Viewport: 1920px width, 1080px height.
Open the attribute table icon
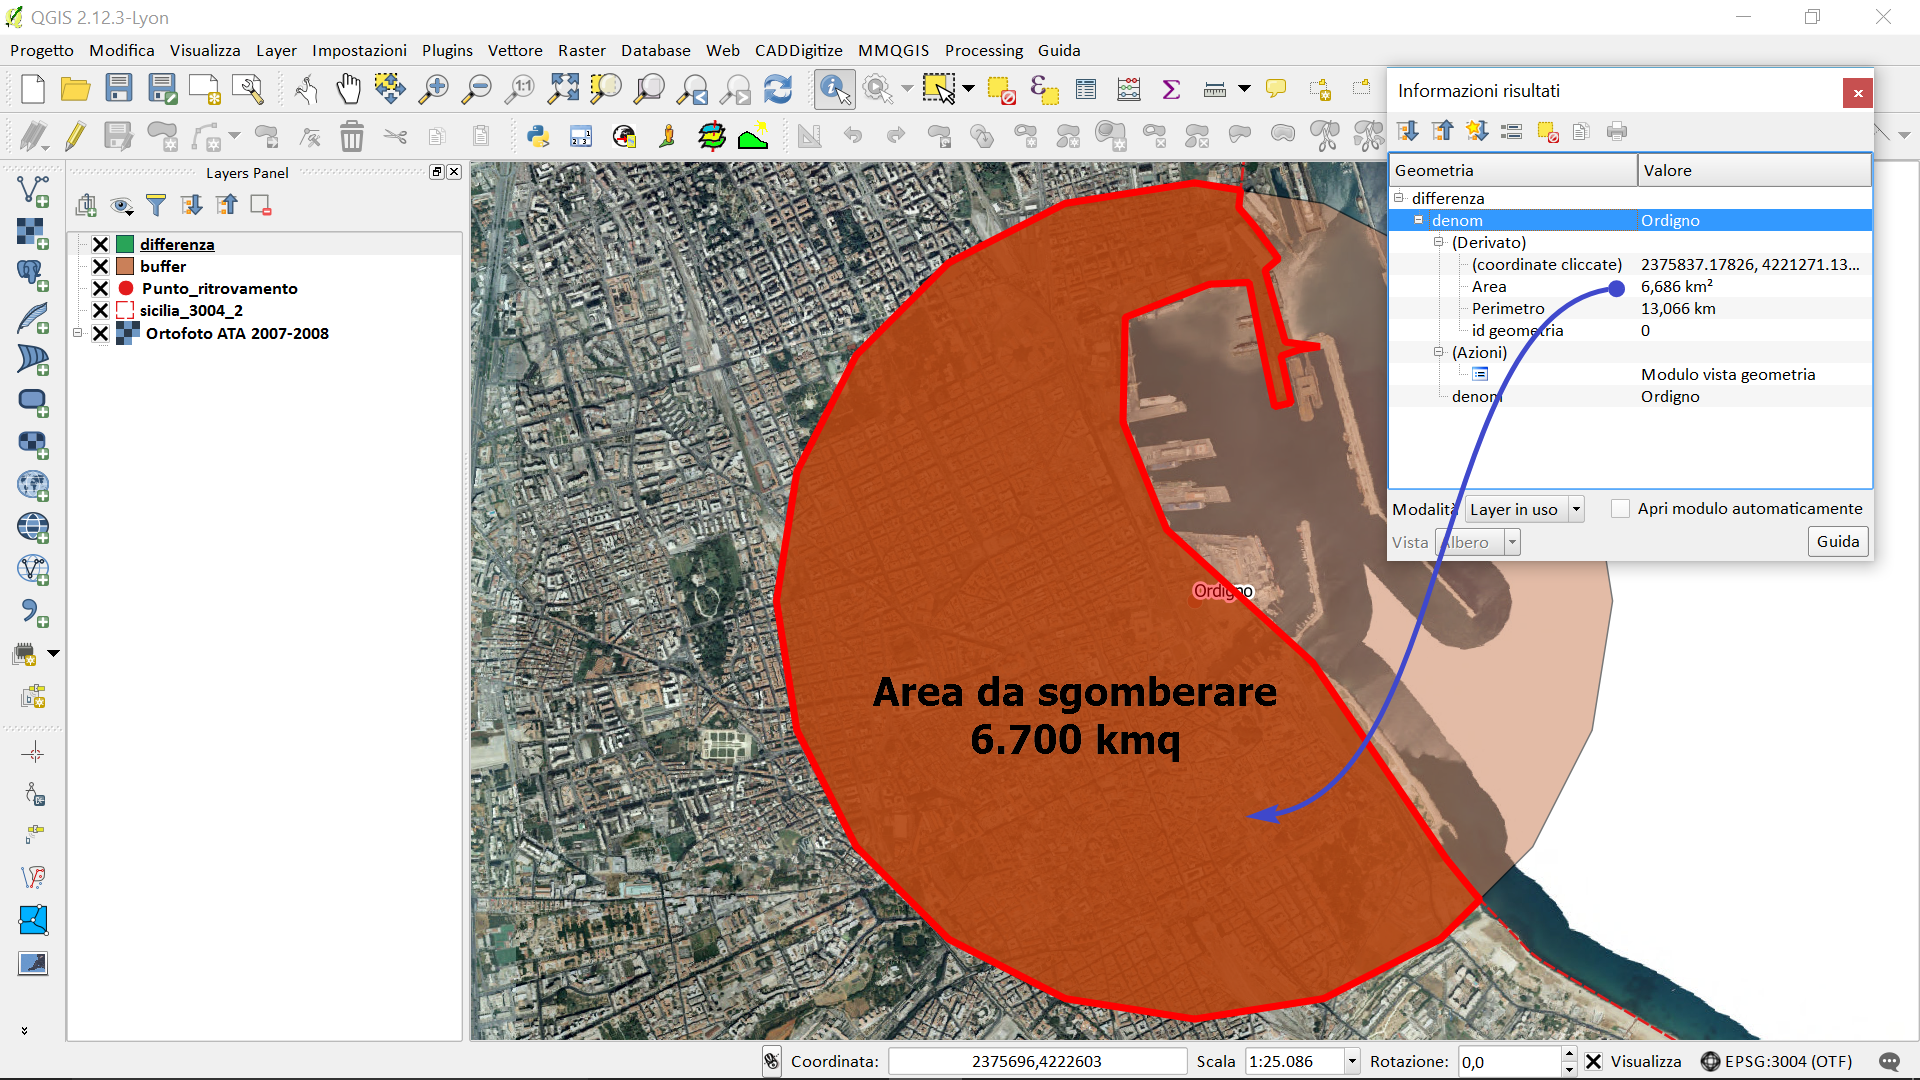coord(1086,90)
